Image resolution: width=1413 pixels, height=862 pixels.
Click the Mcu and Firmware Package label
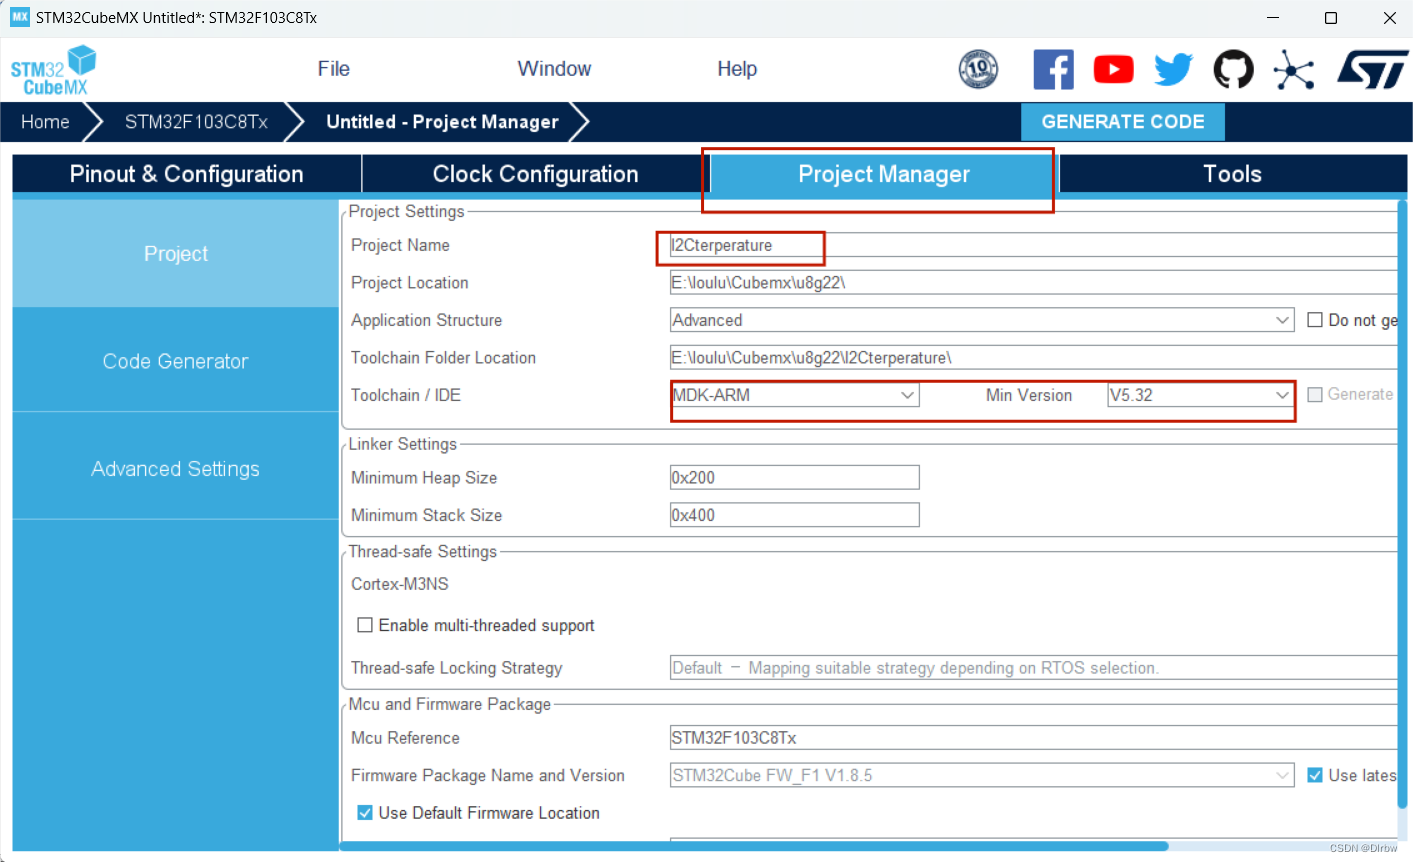[449, 704]
